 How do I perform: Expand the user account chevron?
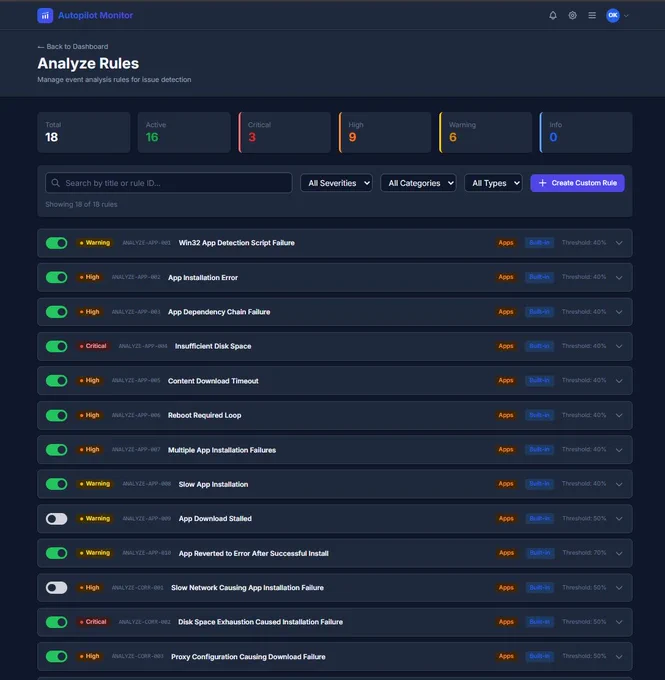[x=626, y=16]
